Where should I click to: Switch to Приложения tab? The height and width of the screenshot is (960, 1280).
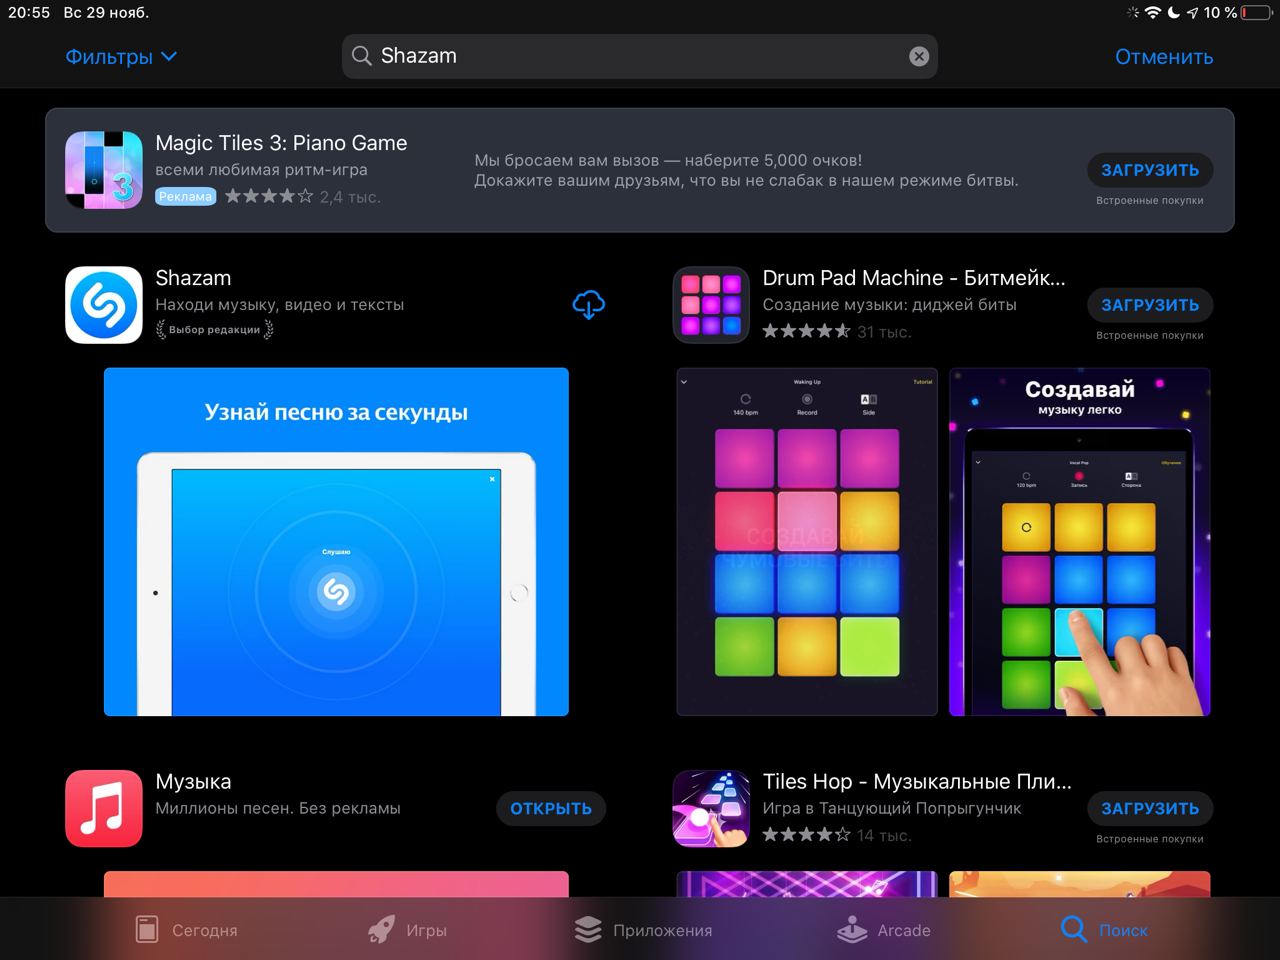643,930
